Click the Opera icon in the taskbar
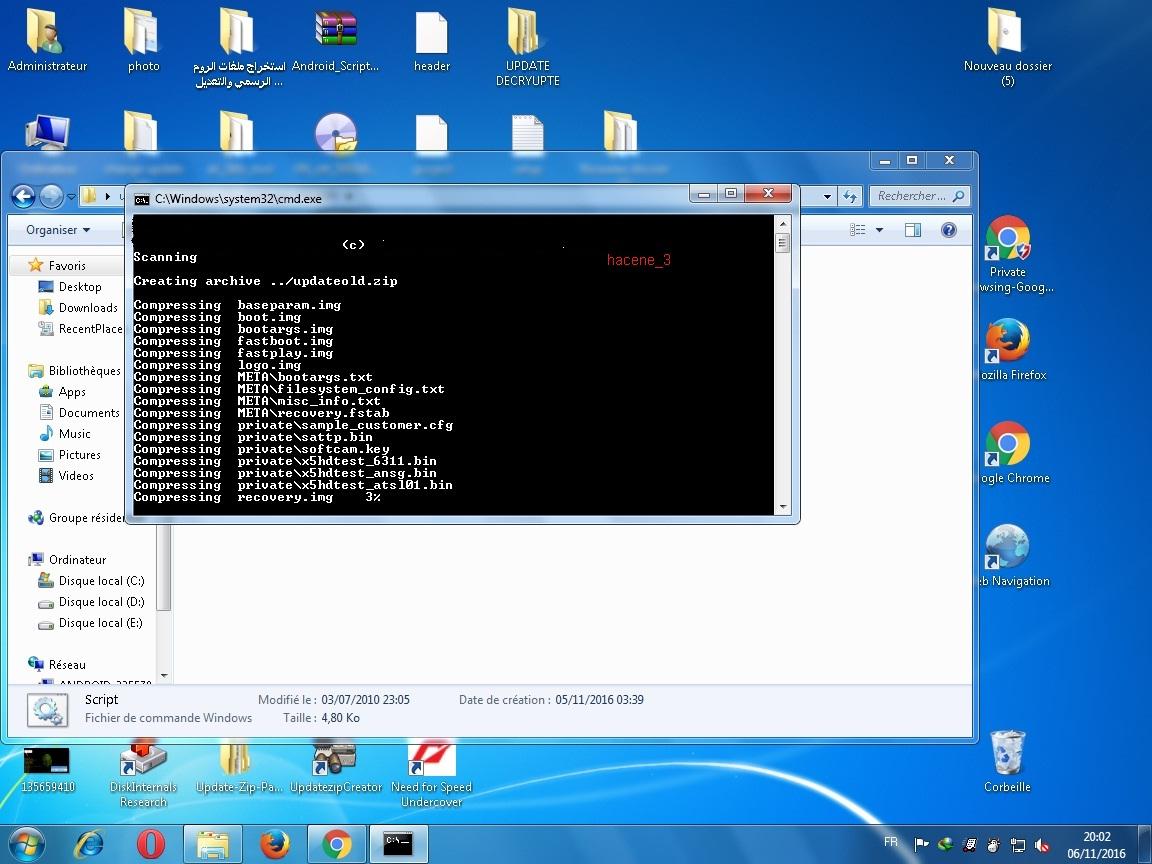Viewport: 1152px width, 864px height. pyautogui.click(x=150, y=844)
